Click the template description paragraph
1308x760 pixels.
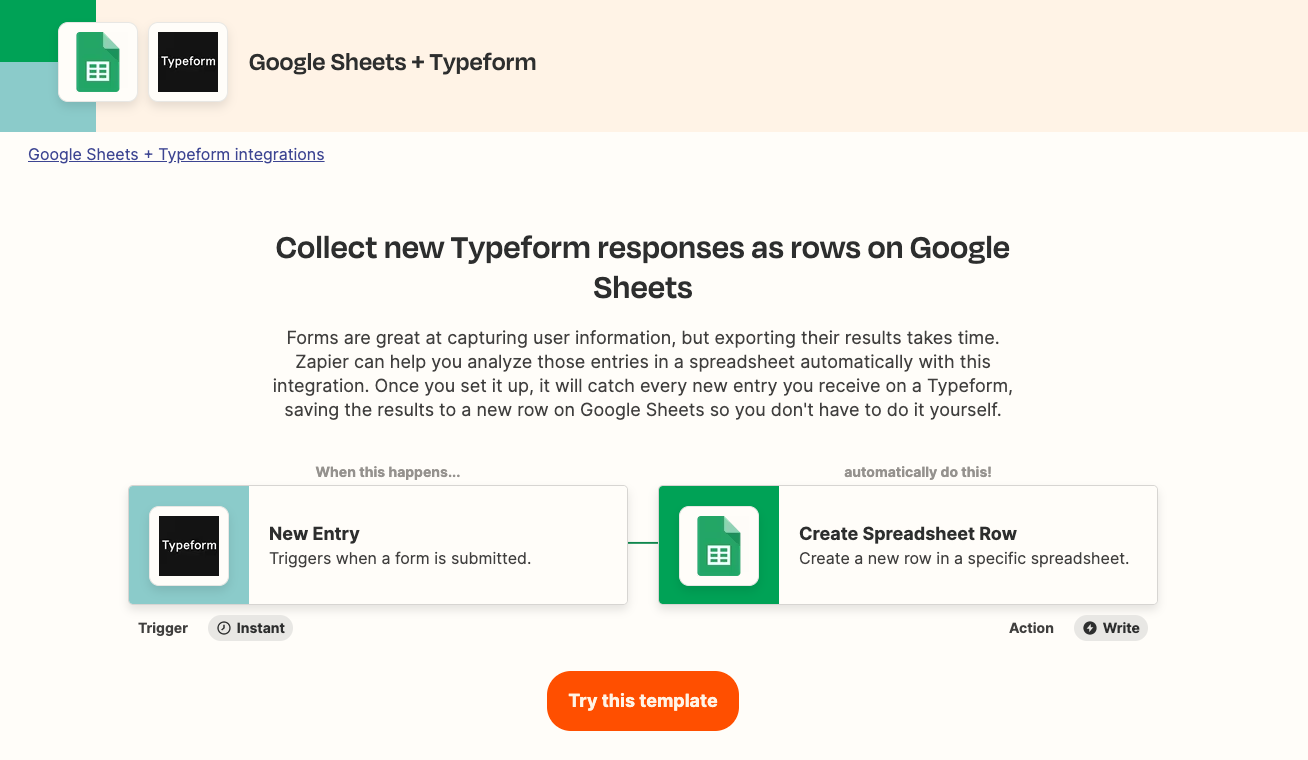pyautogui.click(x=643, y=373)
